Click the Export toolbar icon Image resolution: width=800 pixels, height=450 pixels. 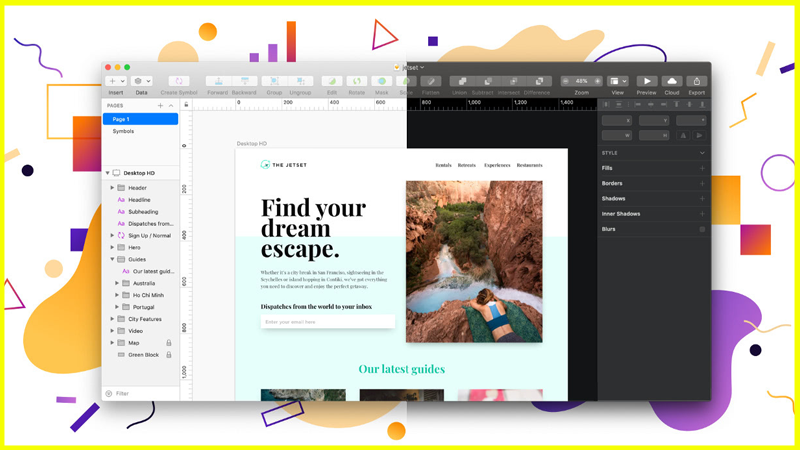[x=696, y=81]
